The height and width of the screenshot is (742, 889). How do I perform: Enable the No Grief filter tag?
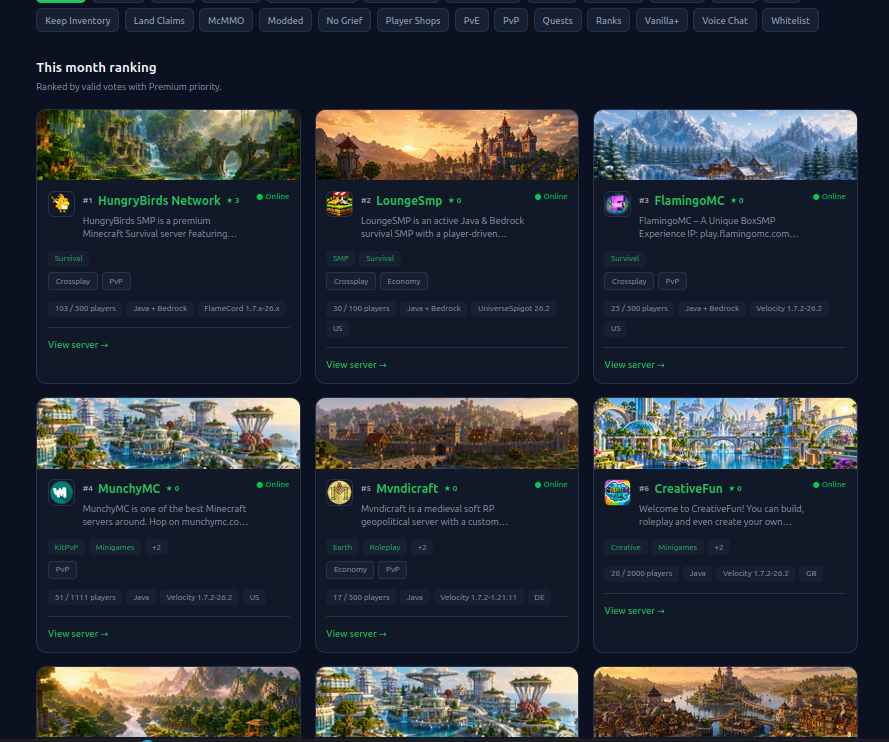click(x=344, y=20)
